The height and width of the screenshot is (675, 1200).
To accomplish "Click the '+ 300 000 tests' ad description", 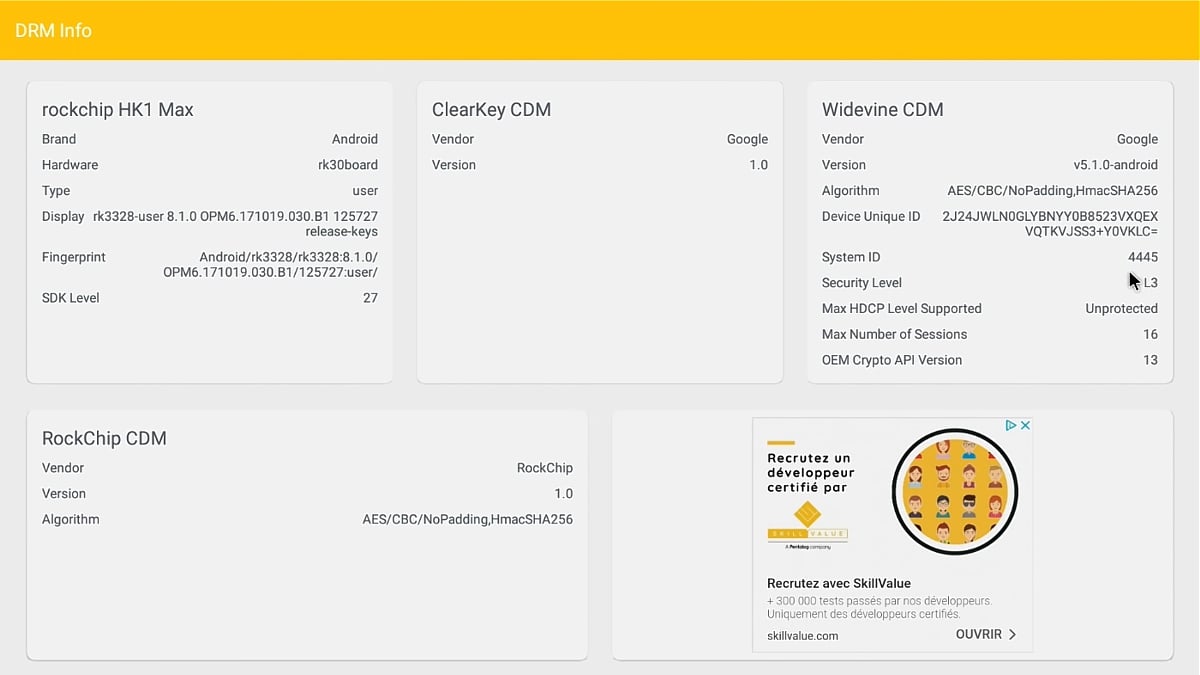I will coord(879,607).
